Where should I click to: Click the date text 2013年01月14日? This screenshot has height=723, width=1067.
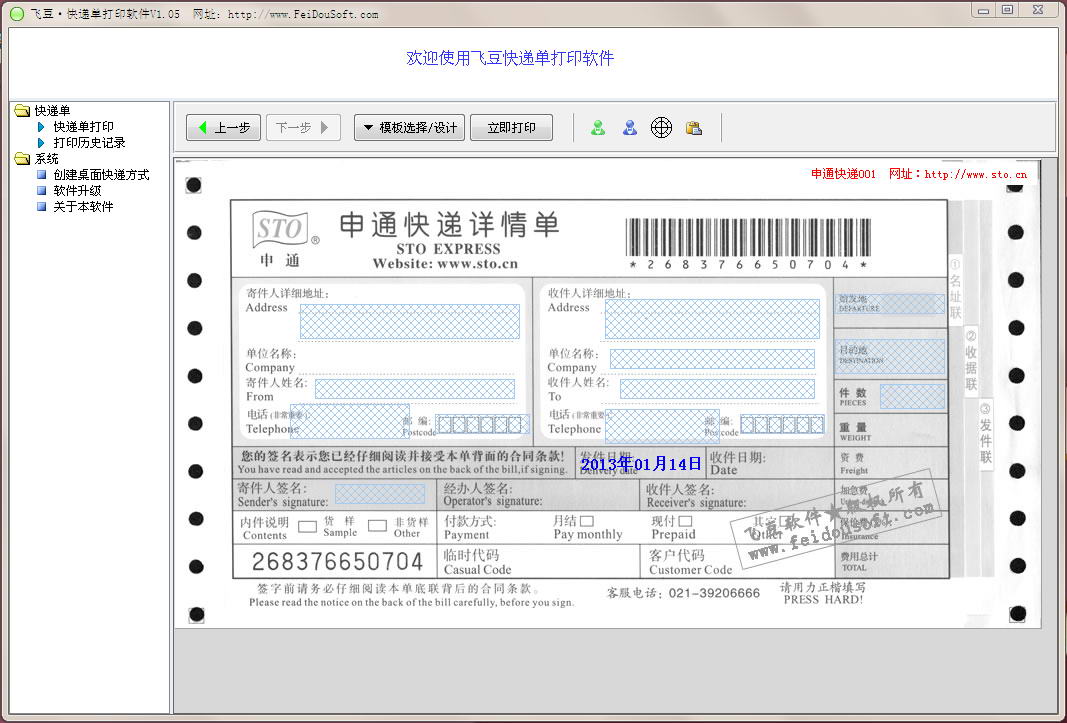641,464
